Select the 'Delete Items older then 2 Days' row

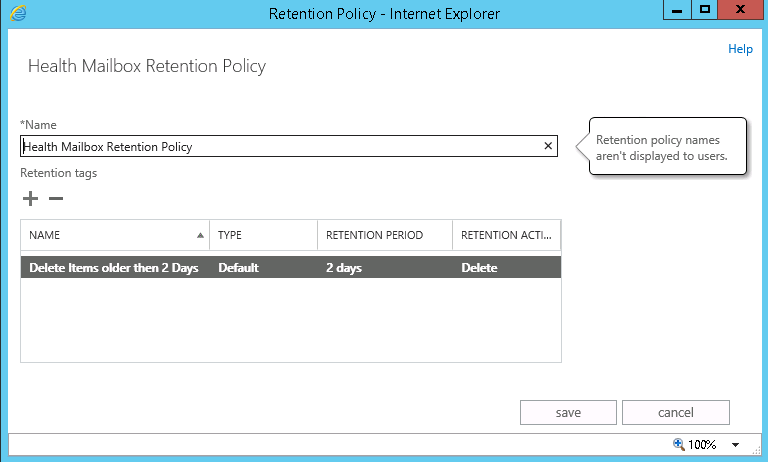[291, 267]
